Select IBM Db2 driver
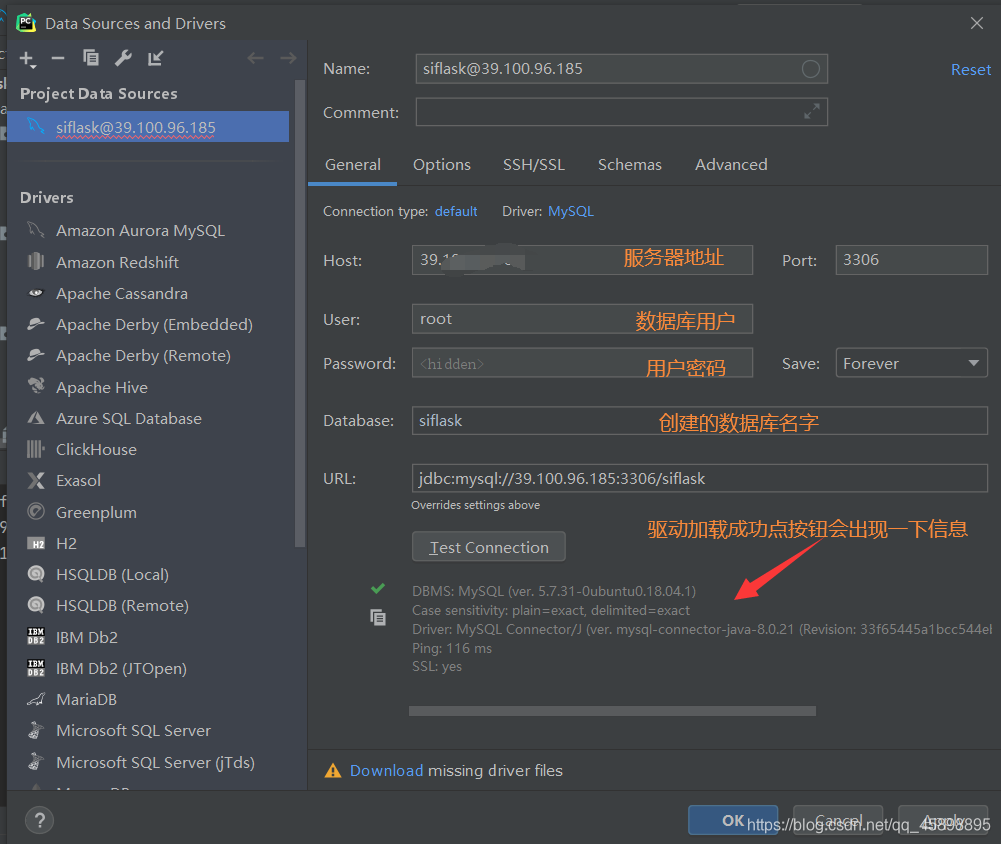Screen dimensions: 1001x844 tap(87, 637)
